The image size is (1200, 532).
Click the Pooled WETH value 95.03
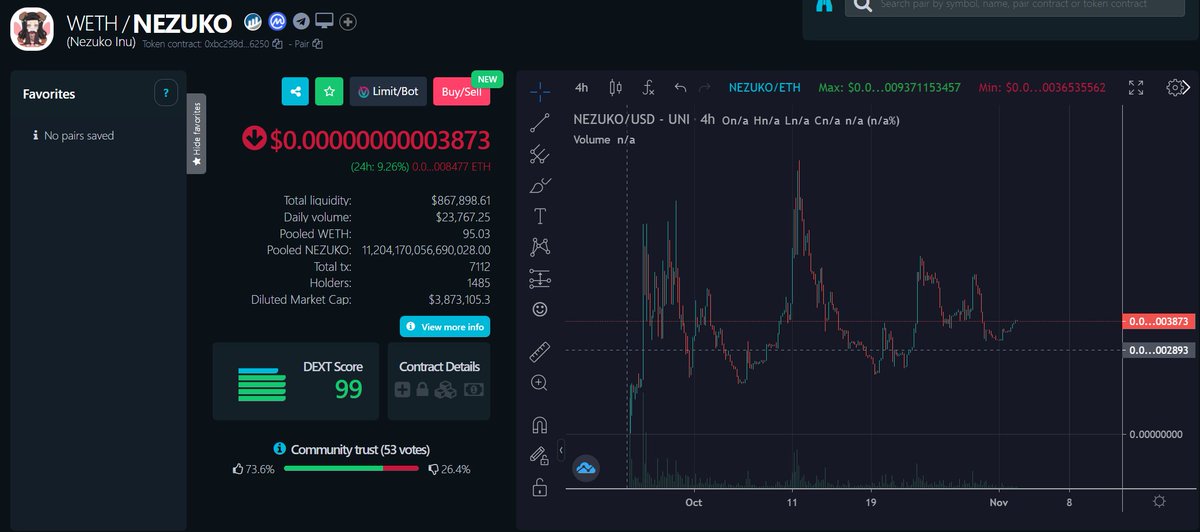(475, 233)
